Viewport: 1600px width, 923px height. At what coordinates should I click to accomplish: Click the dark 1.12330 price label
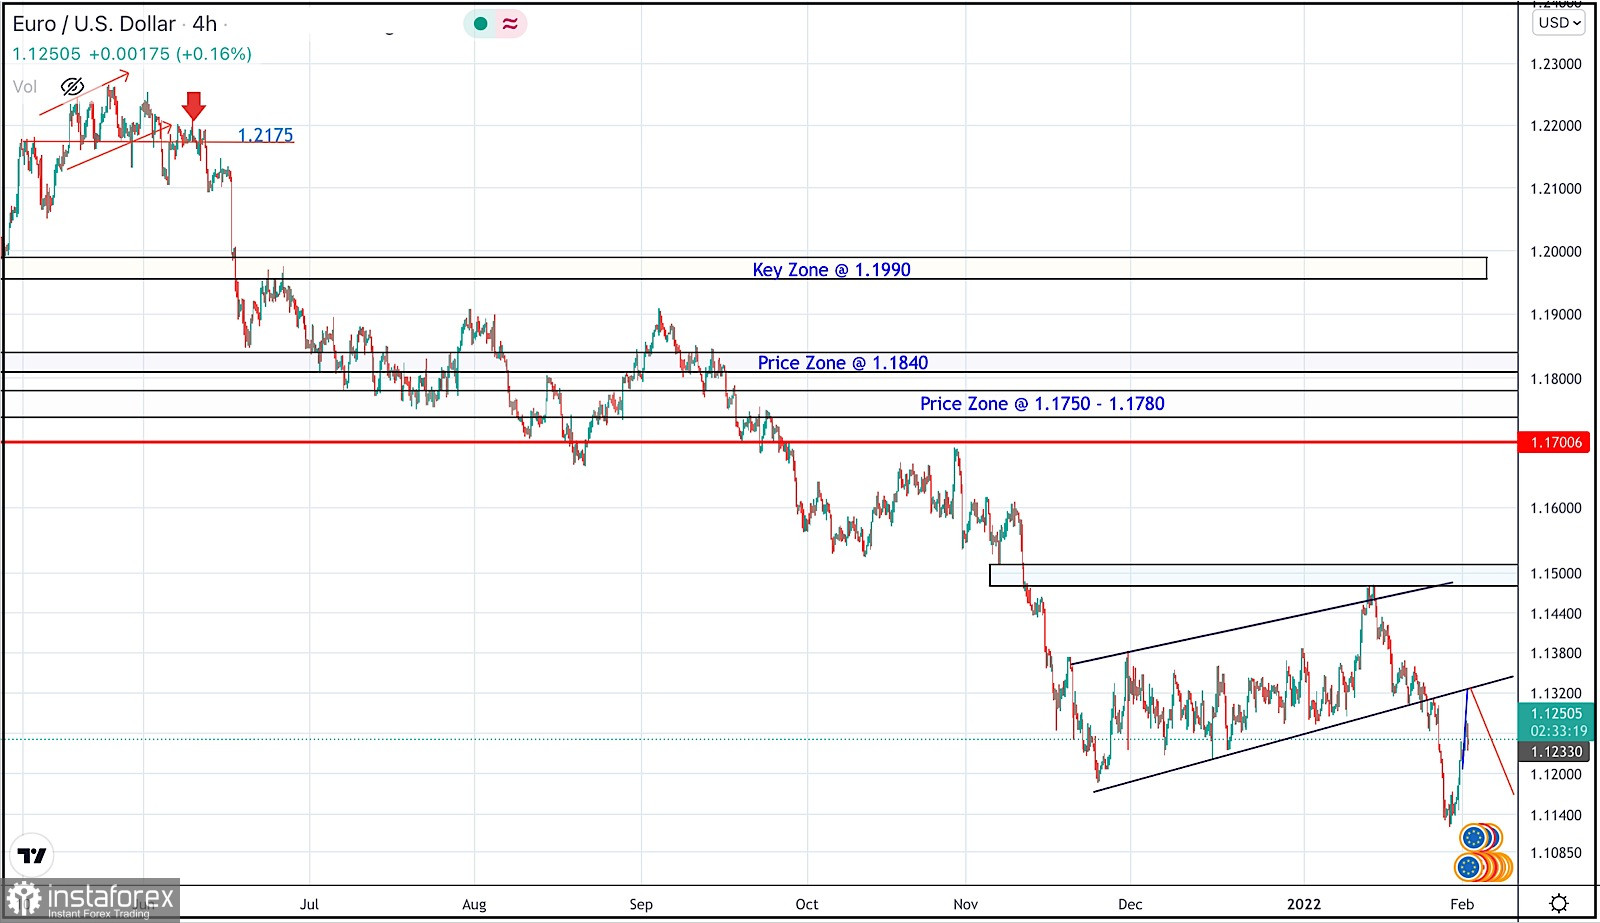(x=1556, y=752)
